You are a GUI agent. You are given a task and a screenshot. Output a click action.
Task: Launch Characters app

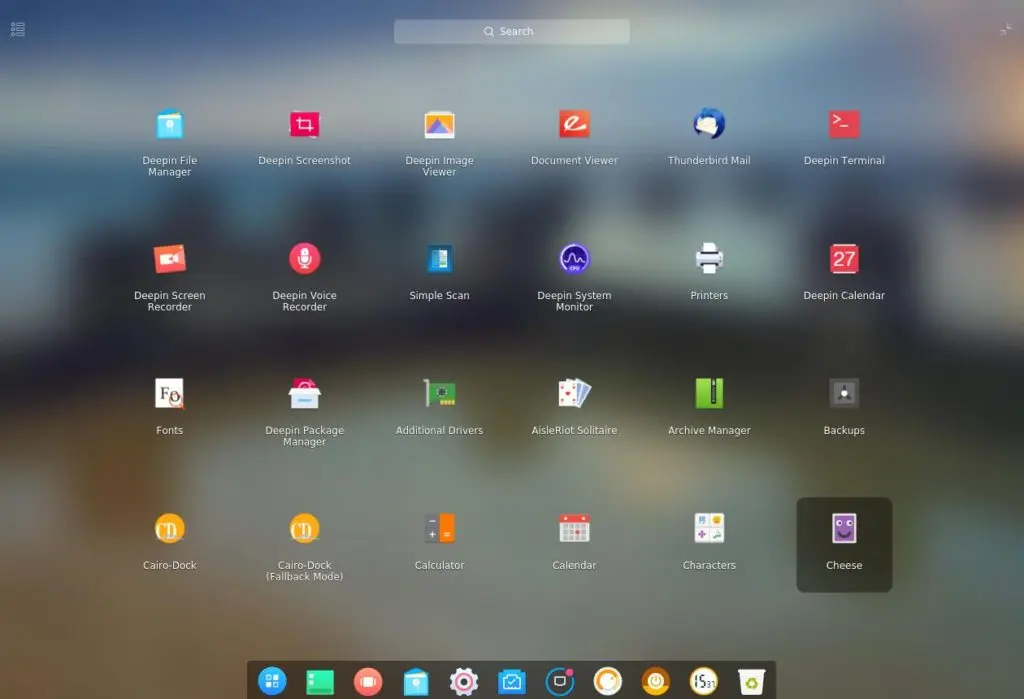(709, 529)
